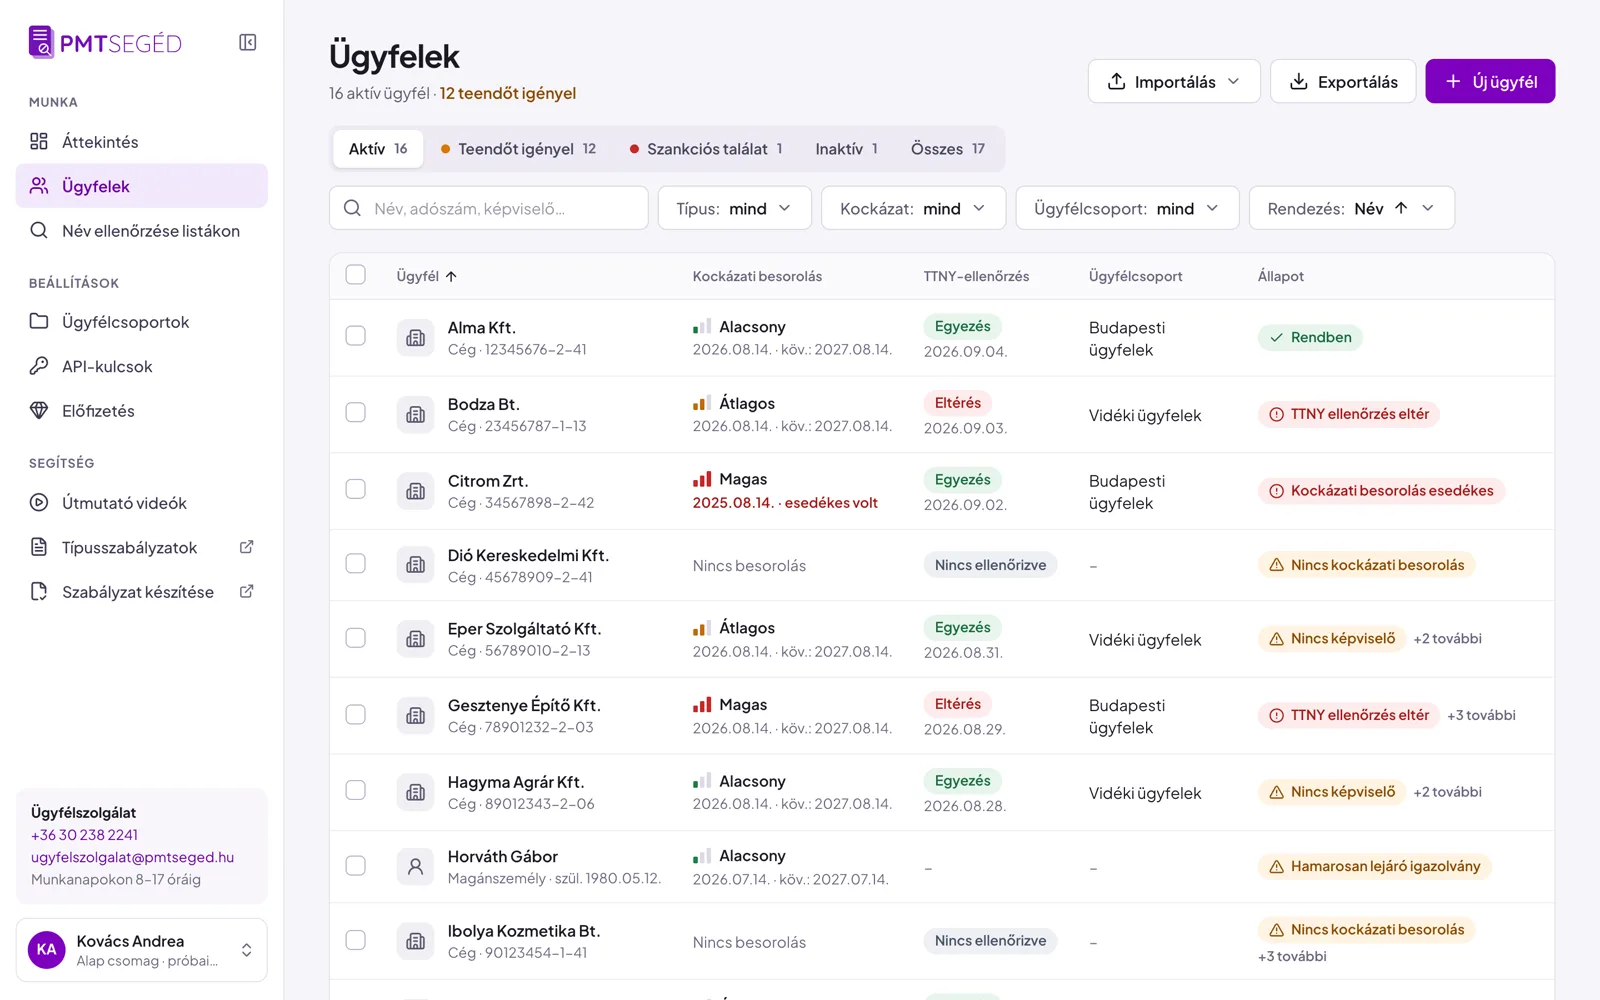Viewport: 1600px width, 1000px height.
Task: Open Előfizetés diamond icon item
Action: pos(39,410)
